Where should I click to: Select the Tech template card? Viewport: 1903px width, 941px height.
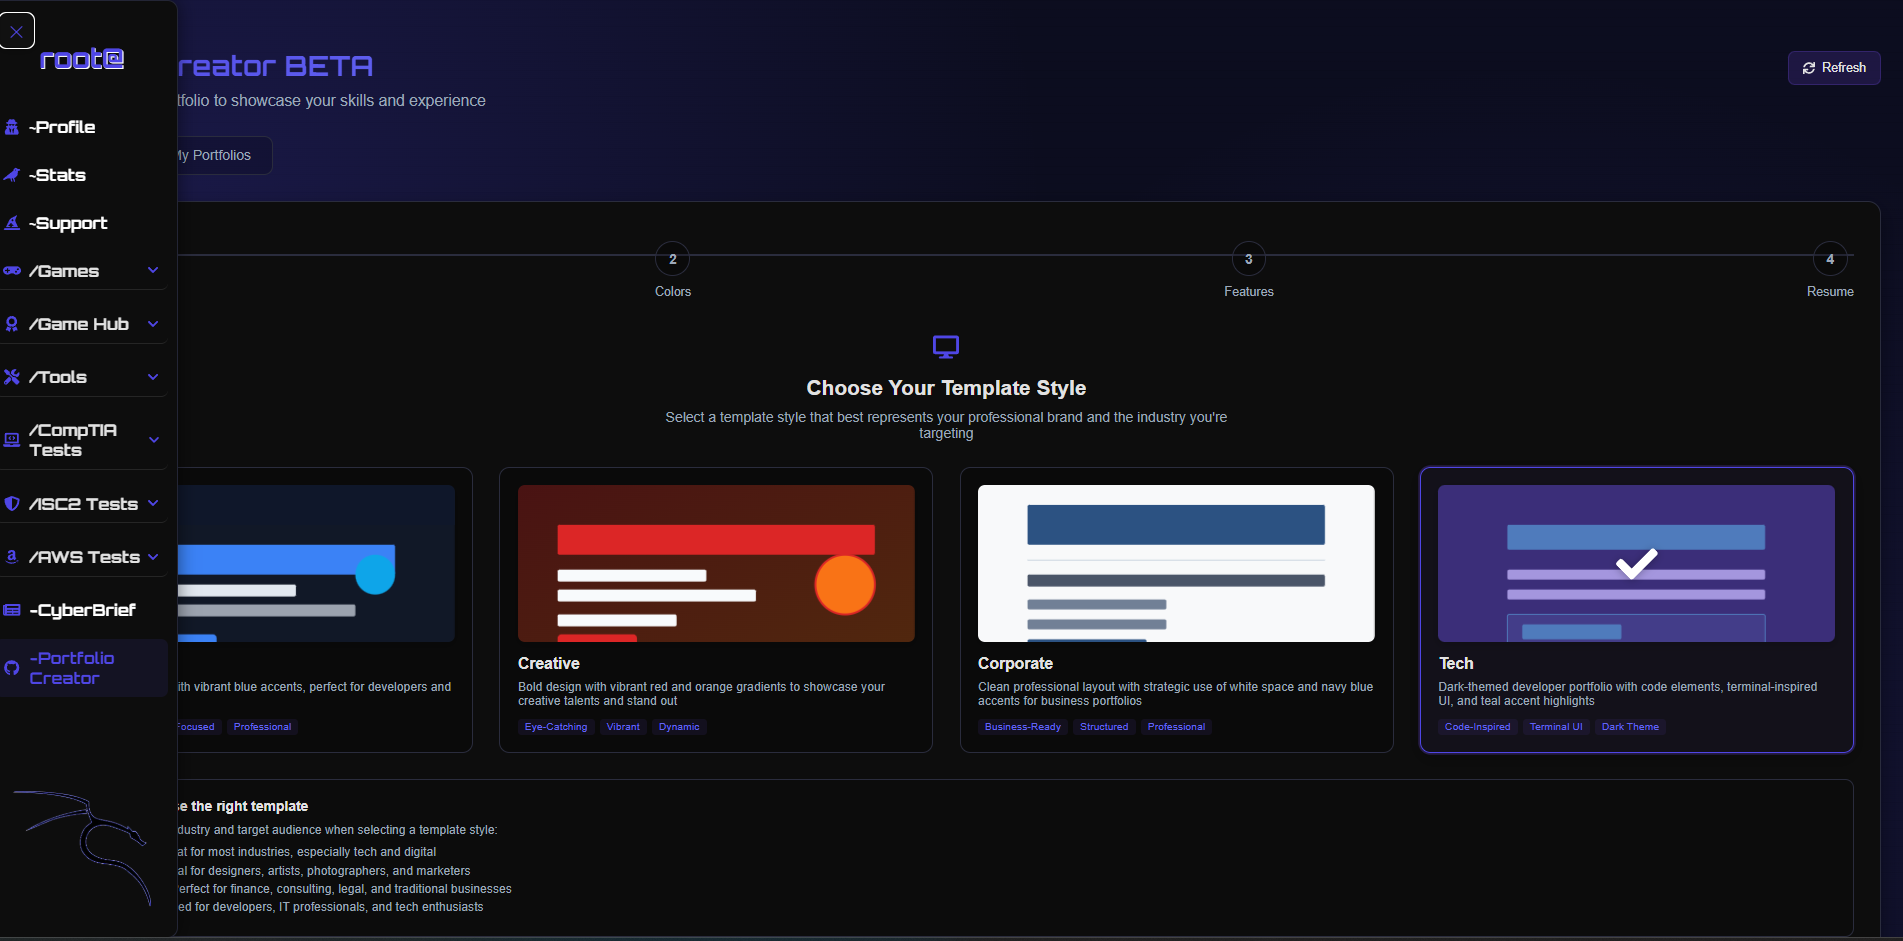[x=1637, y=610]
